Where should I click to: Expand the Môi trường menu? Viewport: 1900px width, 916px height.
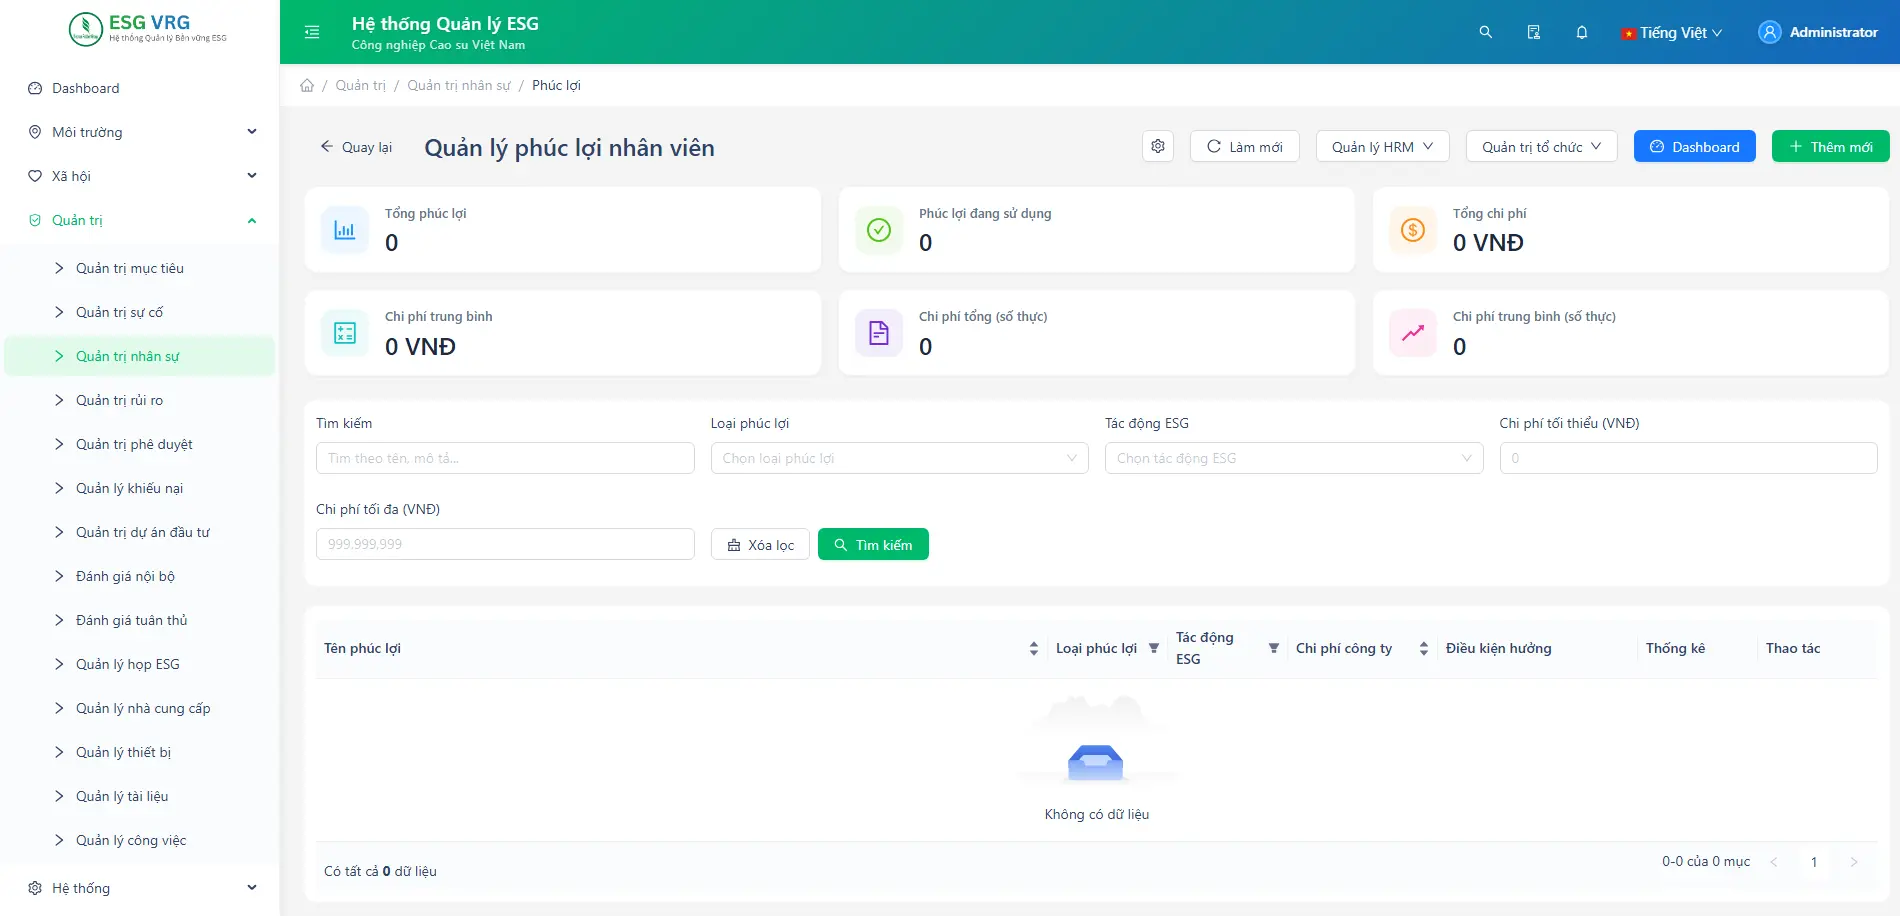coord(252,132)
